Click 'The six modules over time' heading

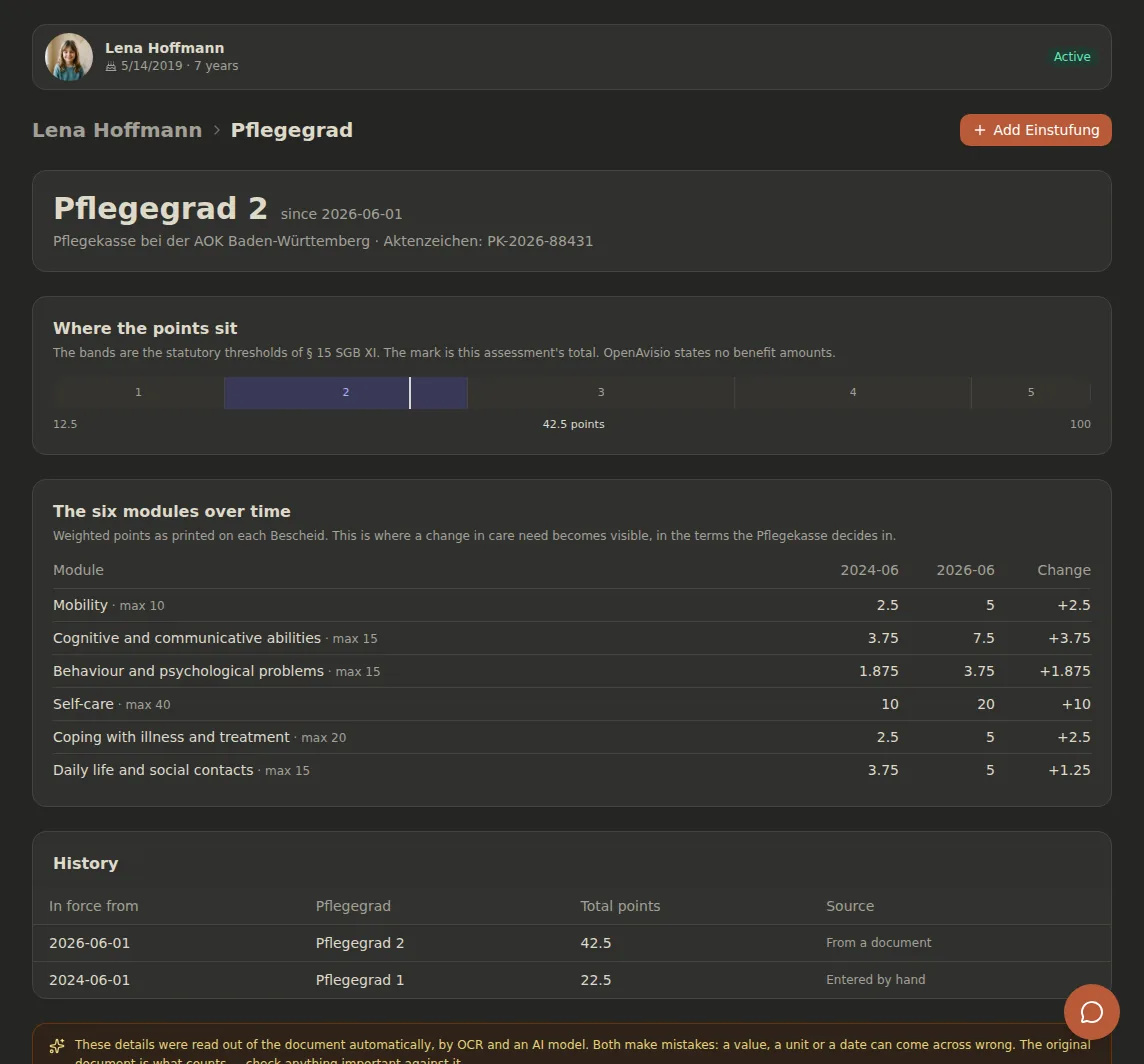pos(171,512)
